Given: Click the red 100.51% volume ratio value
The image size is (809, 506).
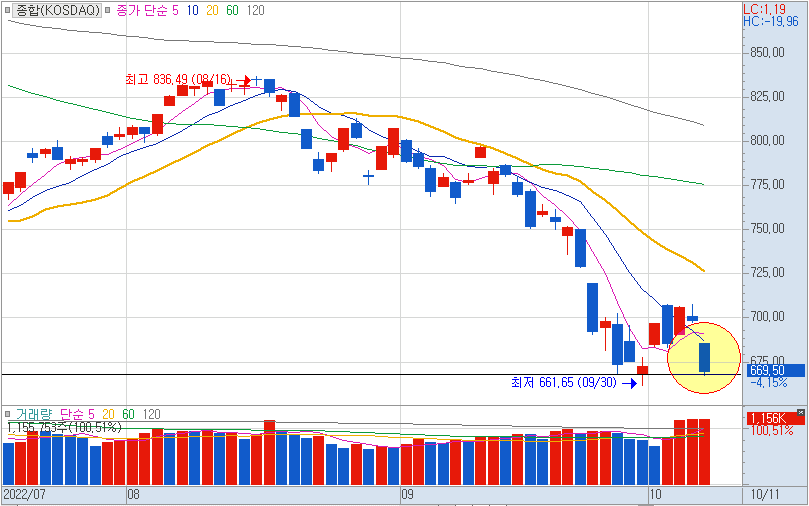Looking at the screenshot, I should 772,430.
